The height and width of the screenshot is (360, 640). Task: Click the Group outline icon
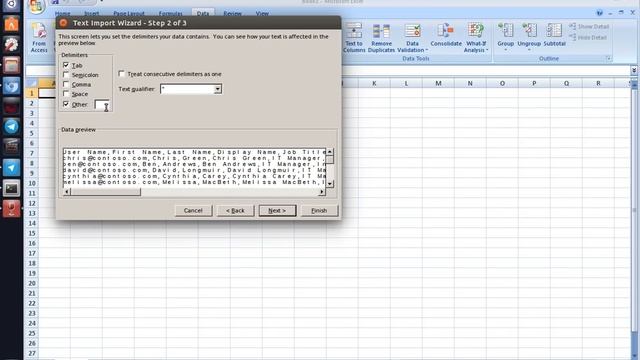point(505,37)
